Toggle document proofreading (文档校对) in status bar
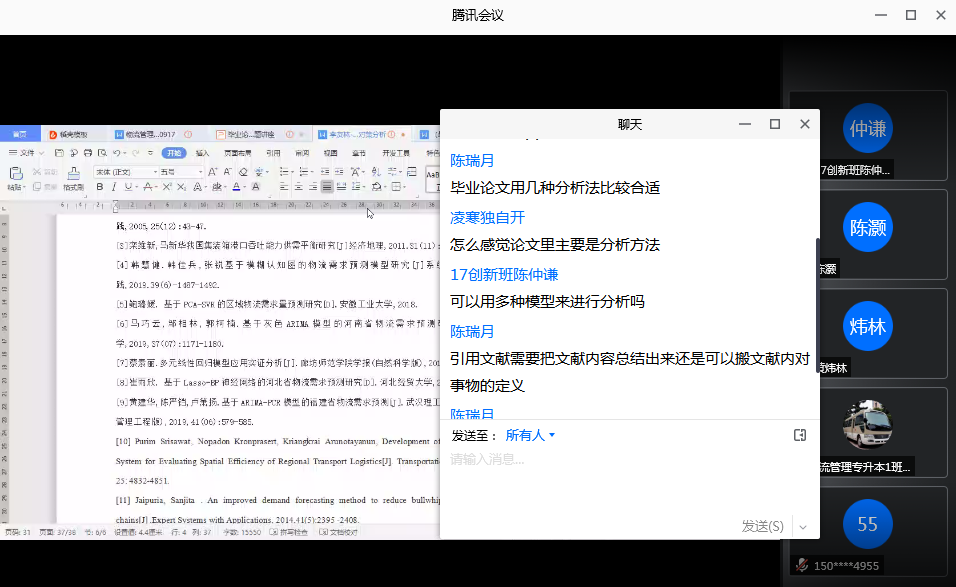 point(341,534)
